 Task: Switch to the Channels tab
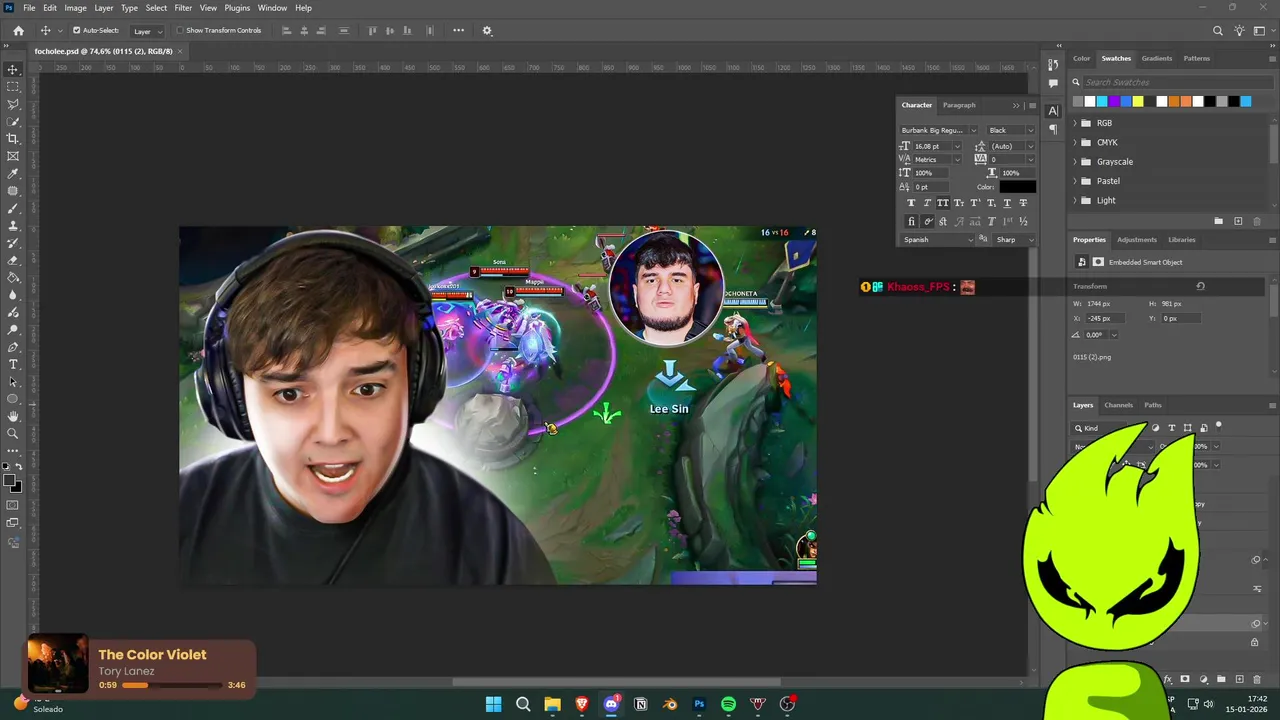pos(1118,405)
